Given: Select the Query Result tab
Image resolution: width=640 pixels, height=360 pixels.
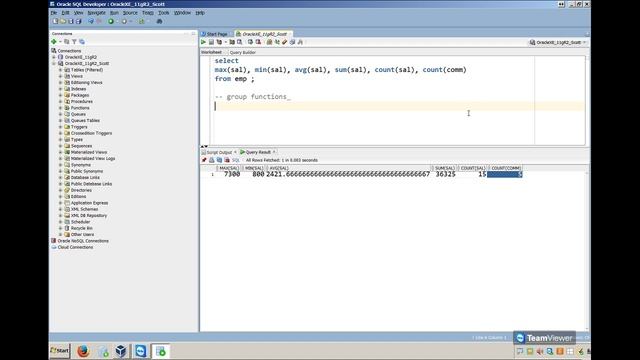Looking at the screenshot, I should 258,152.
